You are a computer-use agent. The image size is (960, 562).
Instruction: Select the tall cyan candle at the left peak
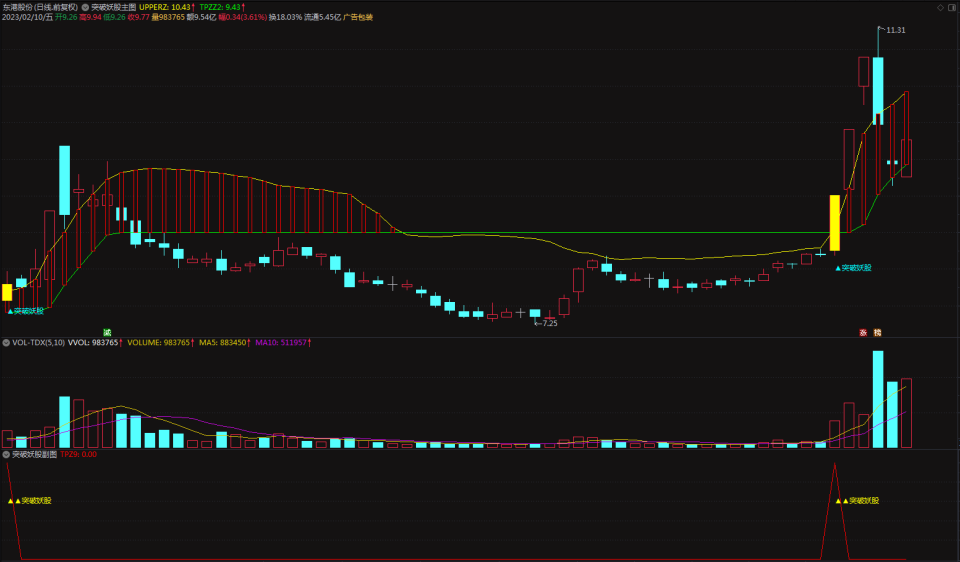[x=64, y=180]
